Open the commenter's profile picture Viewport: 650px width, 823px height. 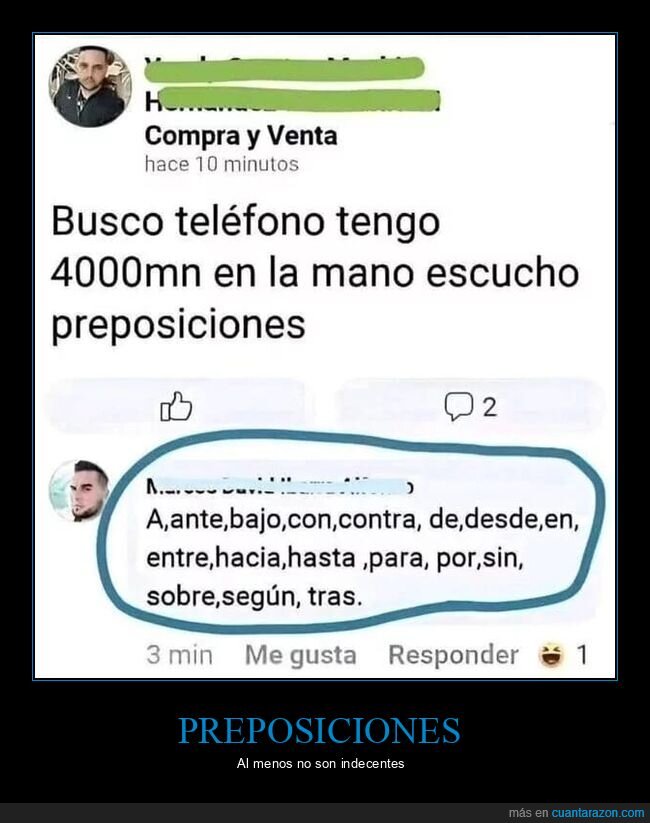pyautogui.click(x=80, y=491)
